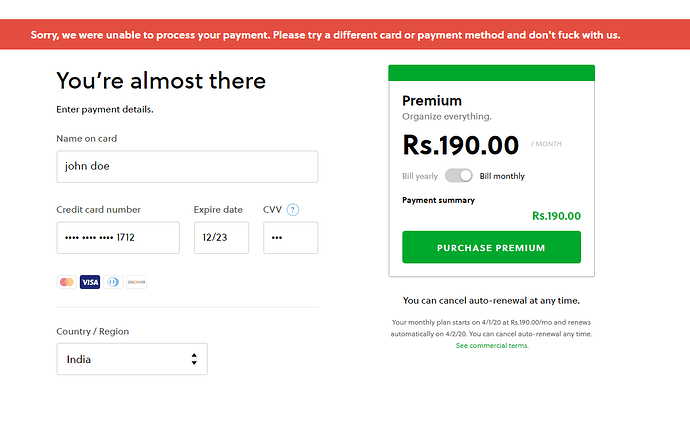Click the red payment error banner
This screenshot has width=690, height=432.
[x=345, y=34]
